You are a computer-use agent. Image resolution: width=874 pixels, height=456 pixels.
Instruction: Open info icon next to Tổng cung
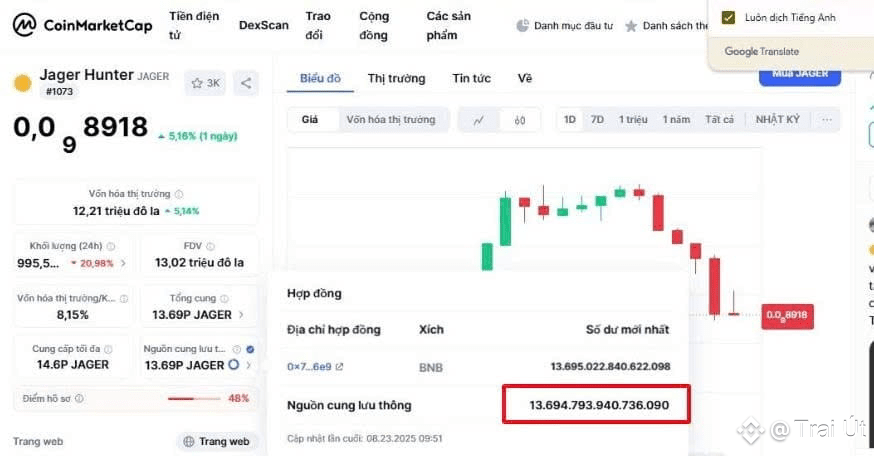pos(224,298)
